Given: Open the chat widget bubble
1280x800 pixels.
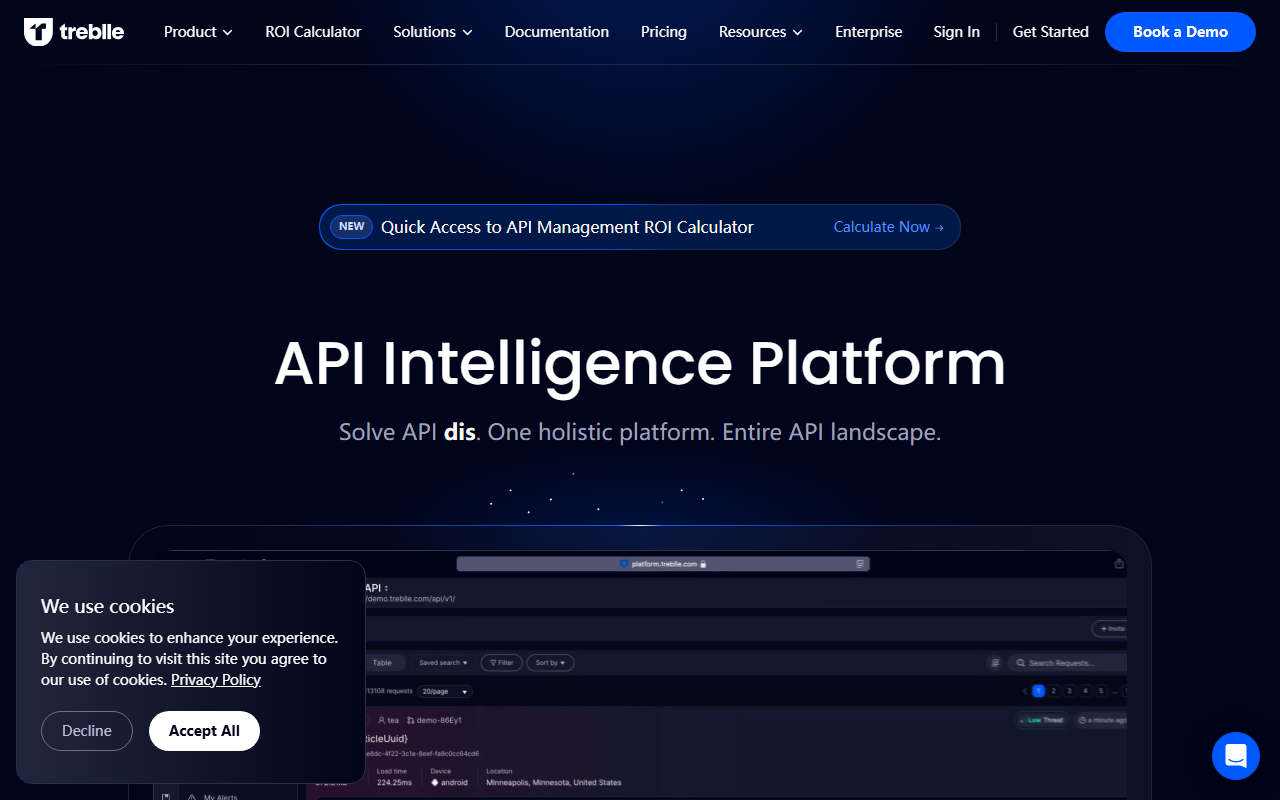Looking at the screenshot, I should 1236,756.
